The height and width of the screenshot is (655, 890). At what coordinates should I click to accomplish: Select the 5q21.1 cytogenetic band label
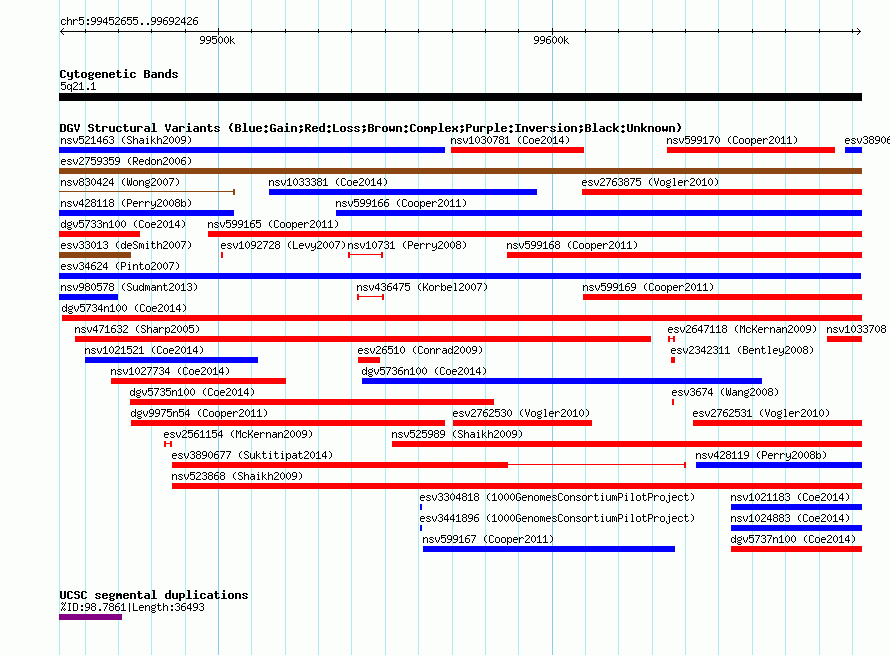(x=78, y=86)
